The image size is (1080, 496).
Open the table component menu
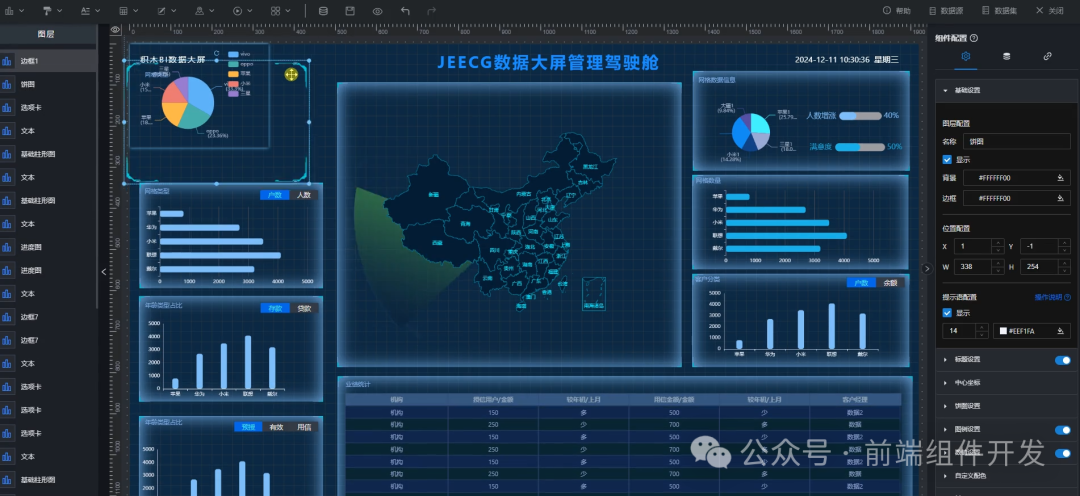point(128,11)
